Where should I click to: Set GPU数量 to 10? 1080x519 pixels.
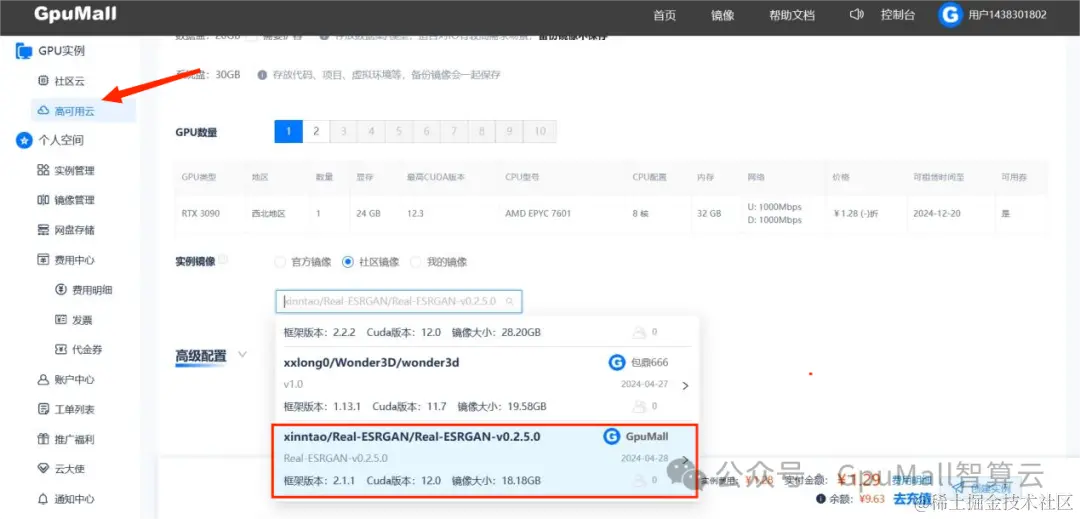coord(540,131)
